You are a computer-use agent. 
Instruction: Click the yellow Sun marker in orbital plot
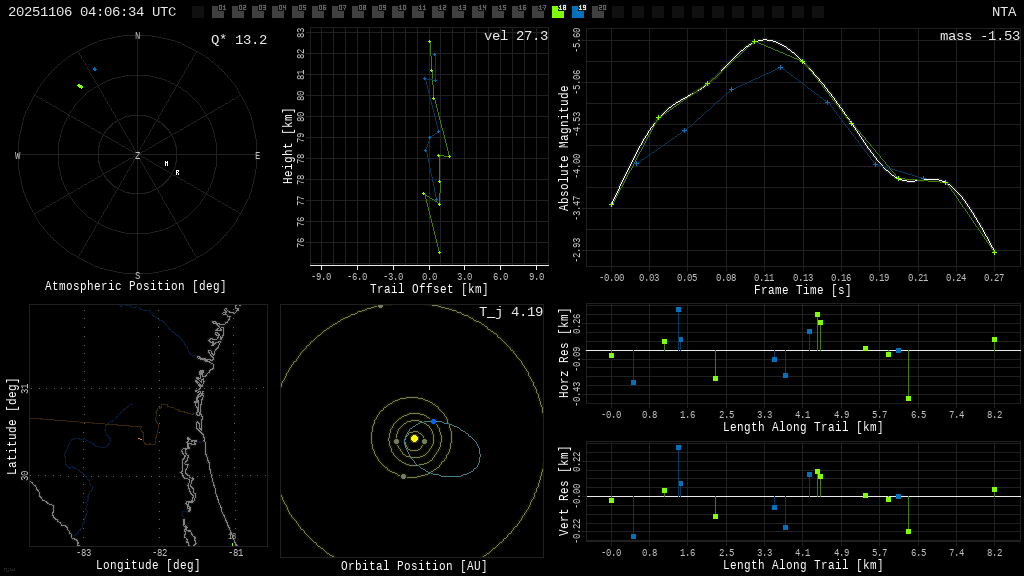tap(414, 438)
